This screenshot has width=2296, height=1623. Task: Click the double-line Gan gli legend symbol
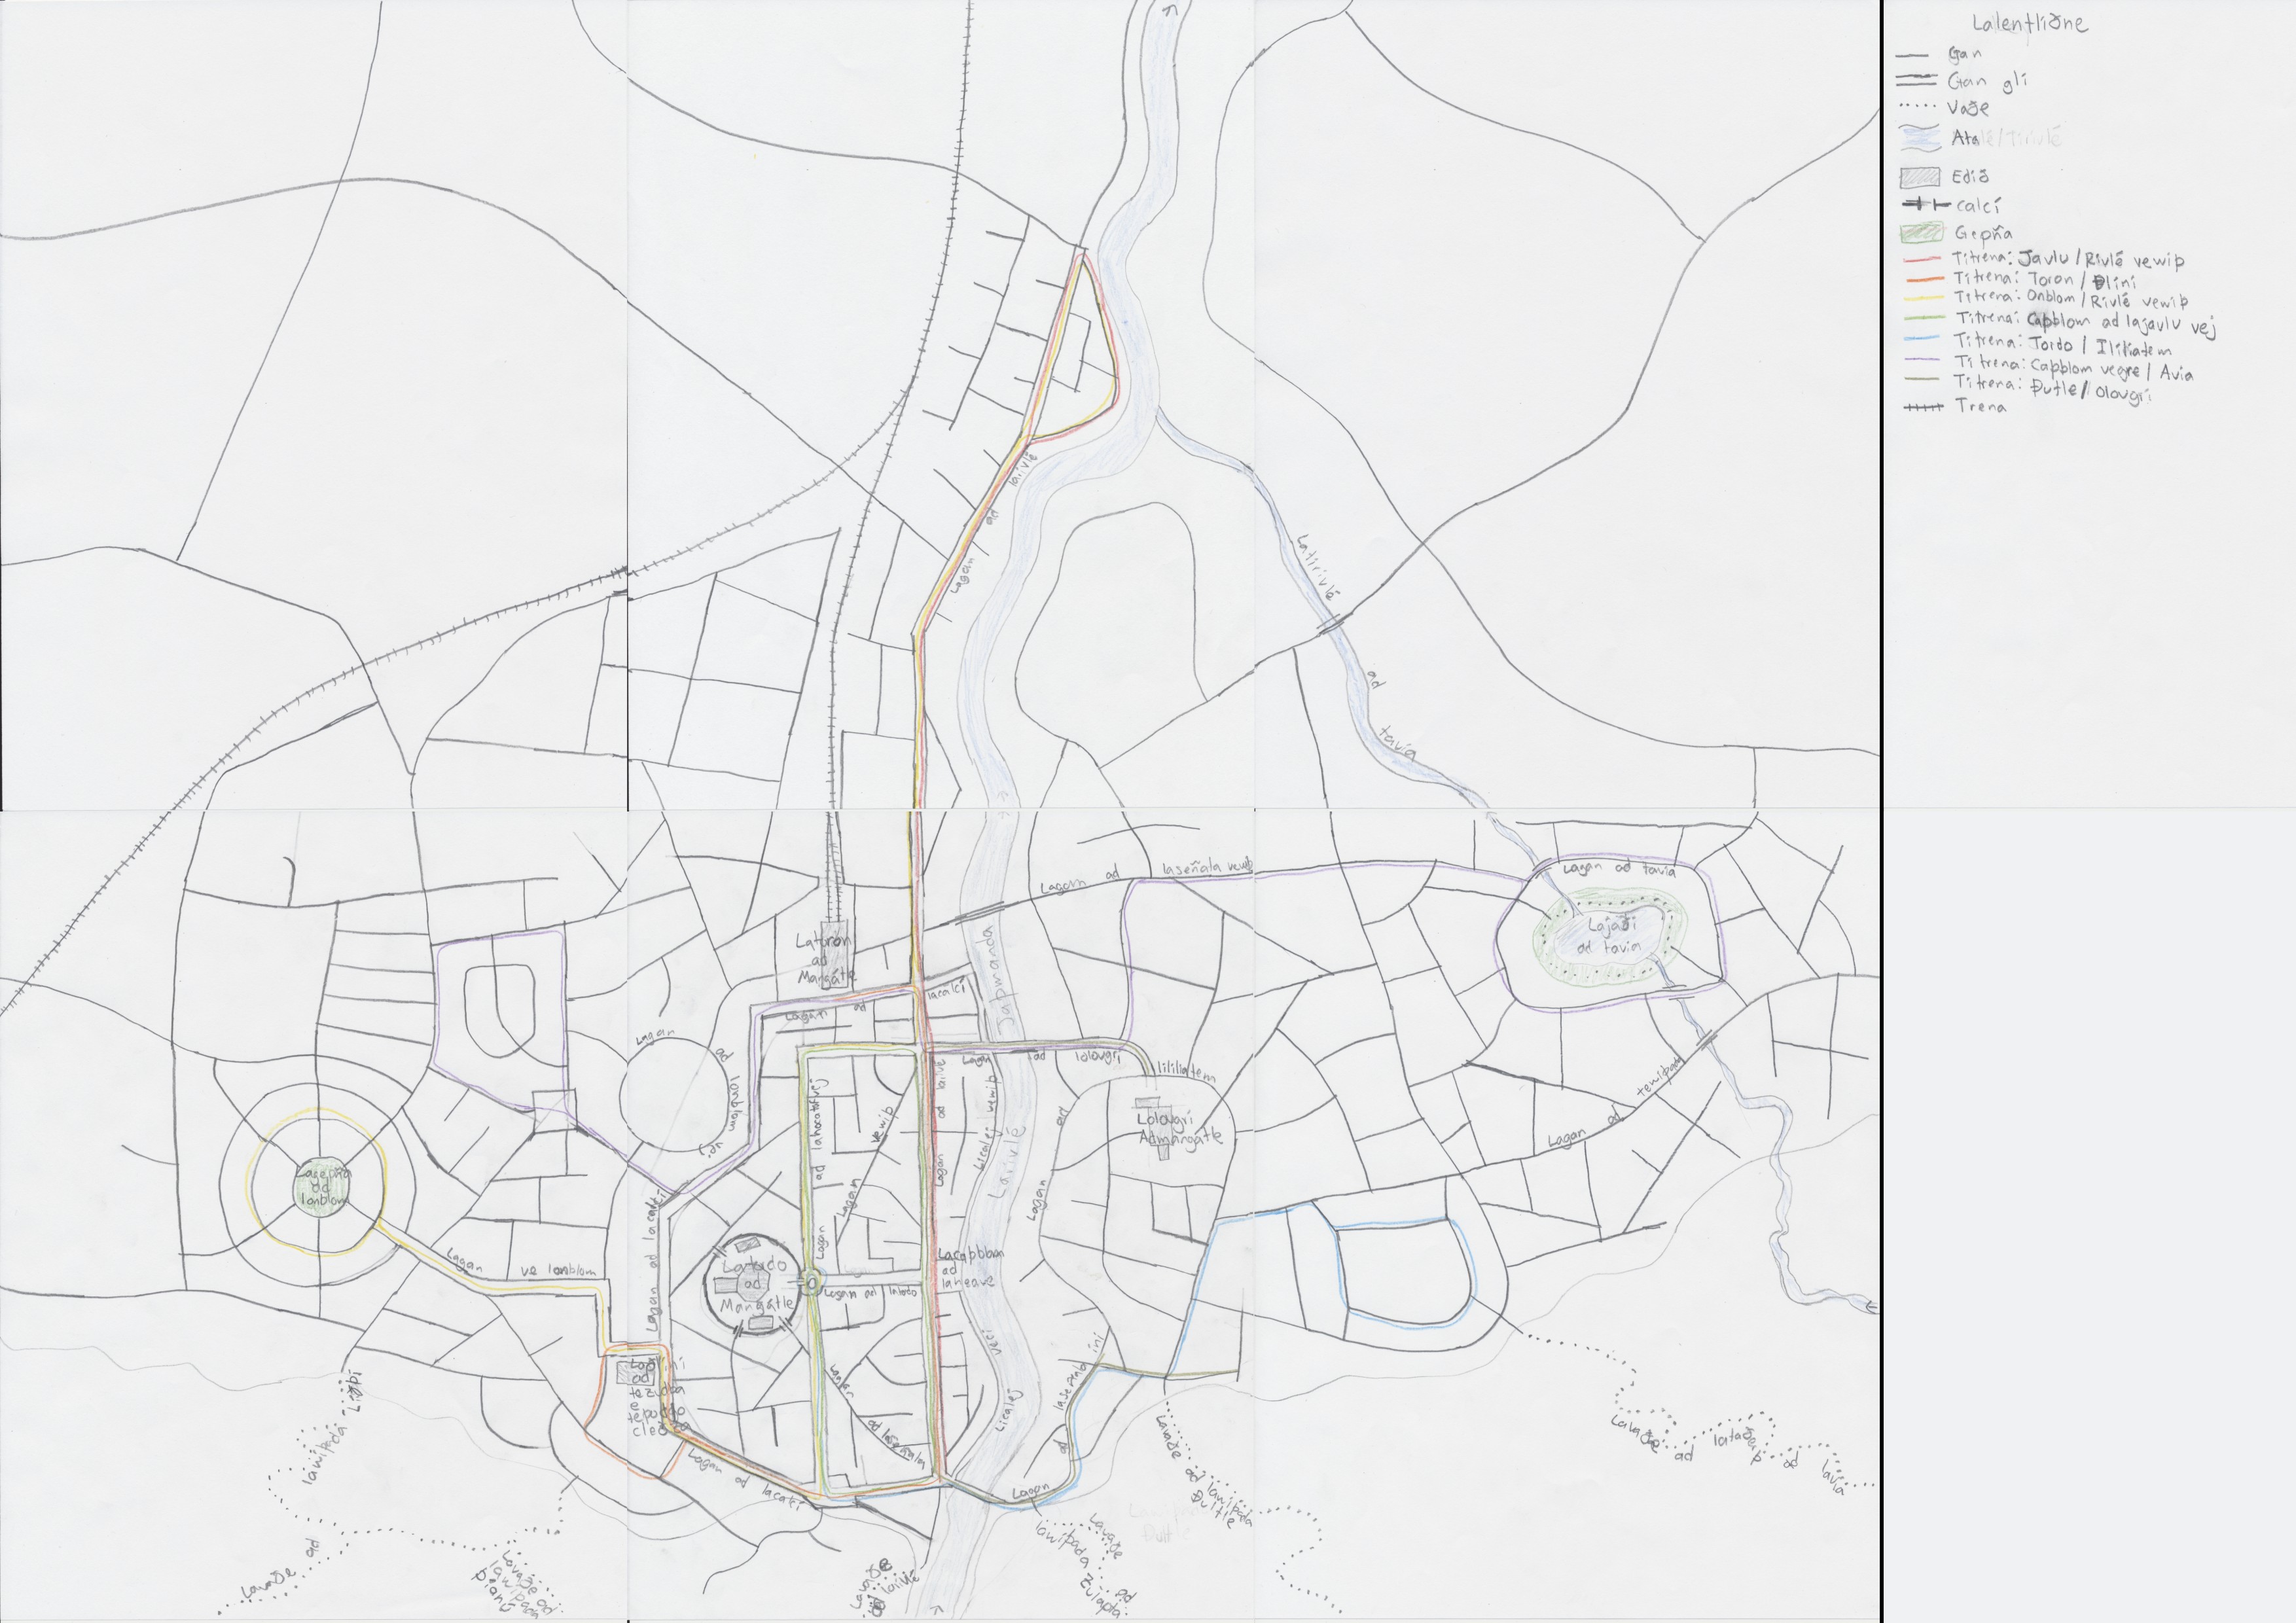click(x=1916, y=81)
